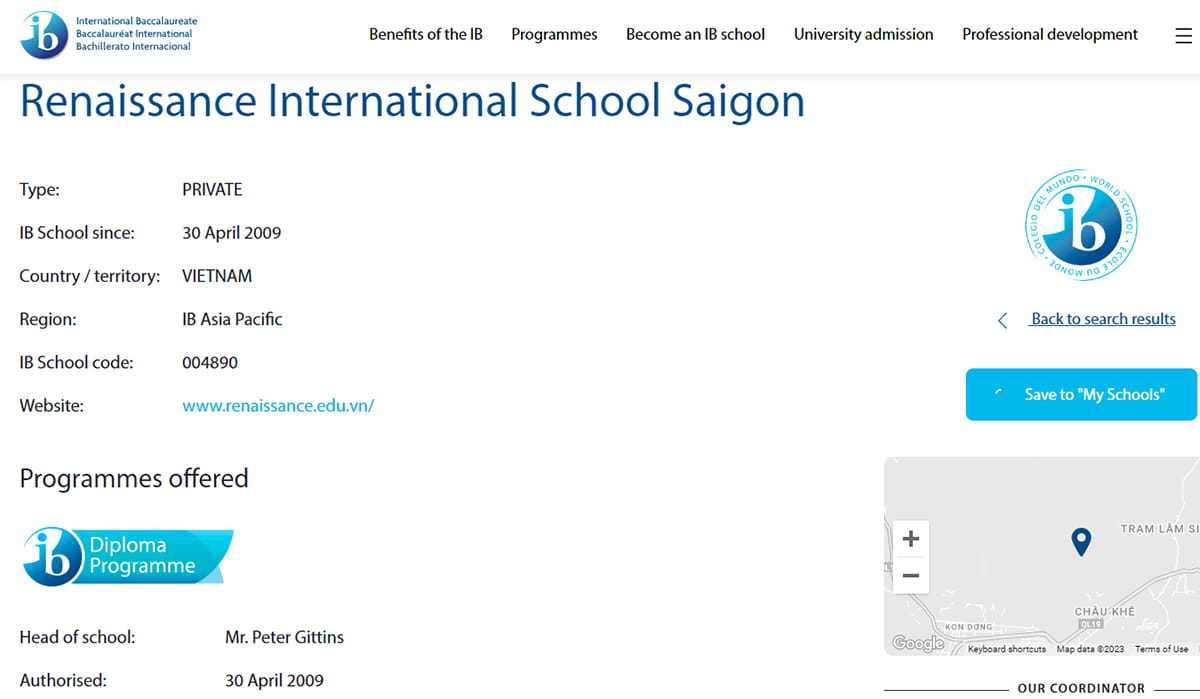Open map Terms of Use link
Viewport: 1200px width, 699px height.
[x=1161, y=649]
